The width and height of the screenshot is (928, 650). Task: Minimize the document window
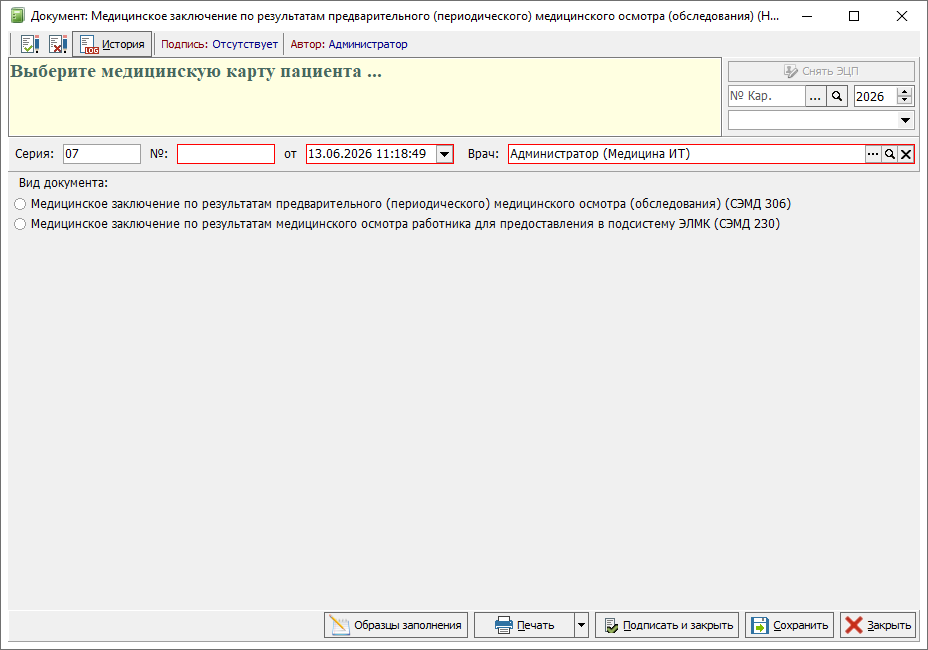(807, 16)
